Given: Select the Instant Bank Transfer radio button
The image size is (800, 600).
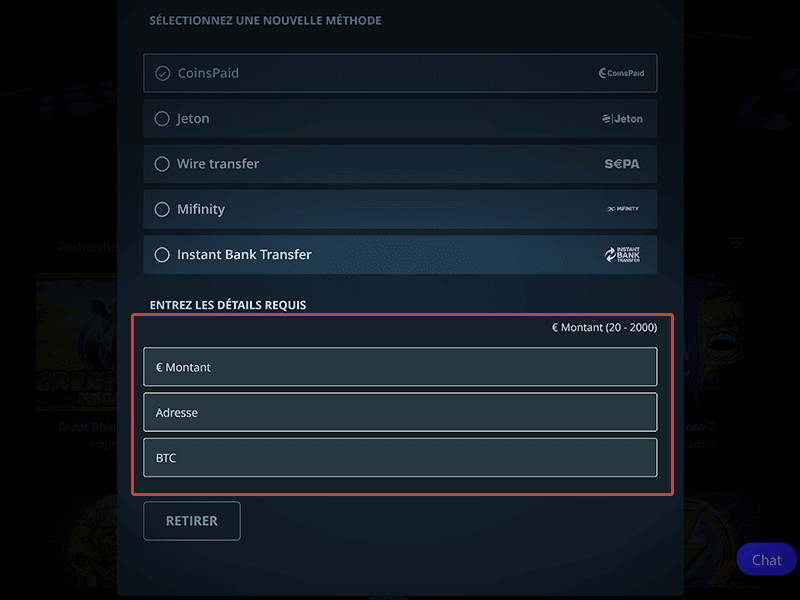Looking at the screenshot, I should (162, 255).
